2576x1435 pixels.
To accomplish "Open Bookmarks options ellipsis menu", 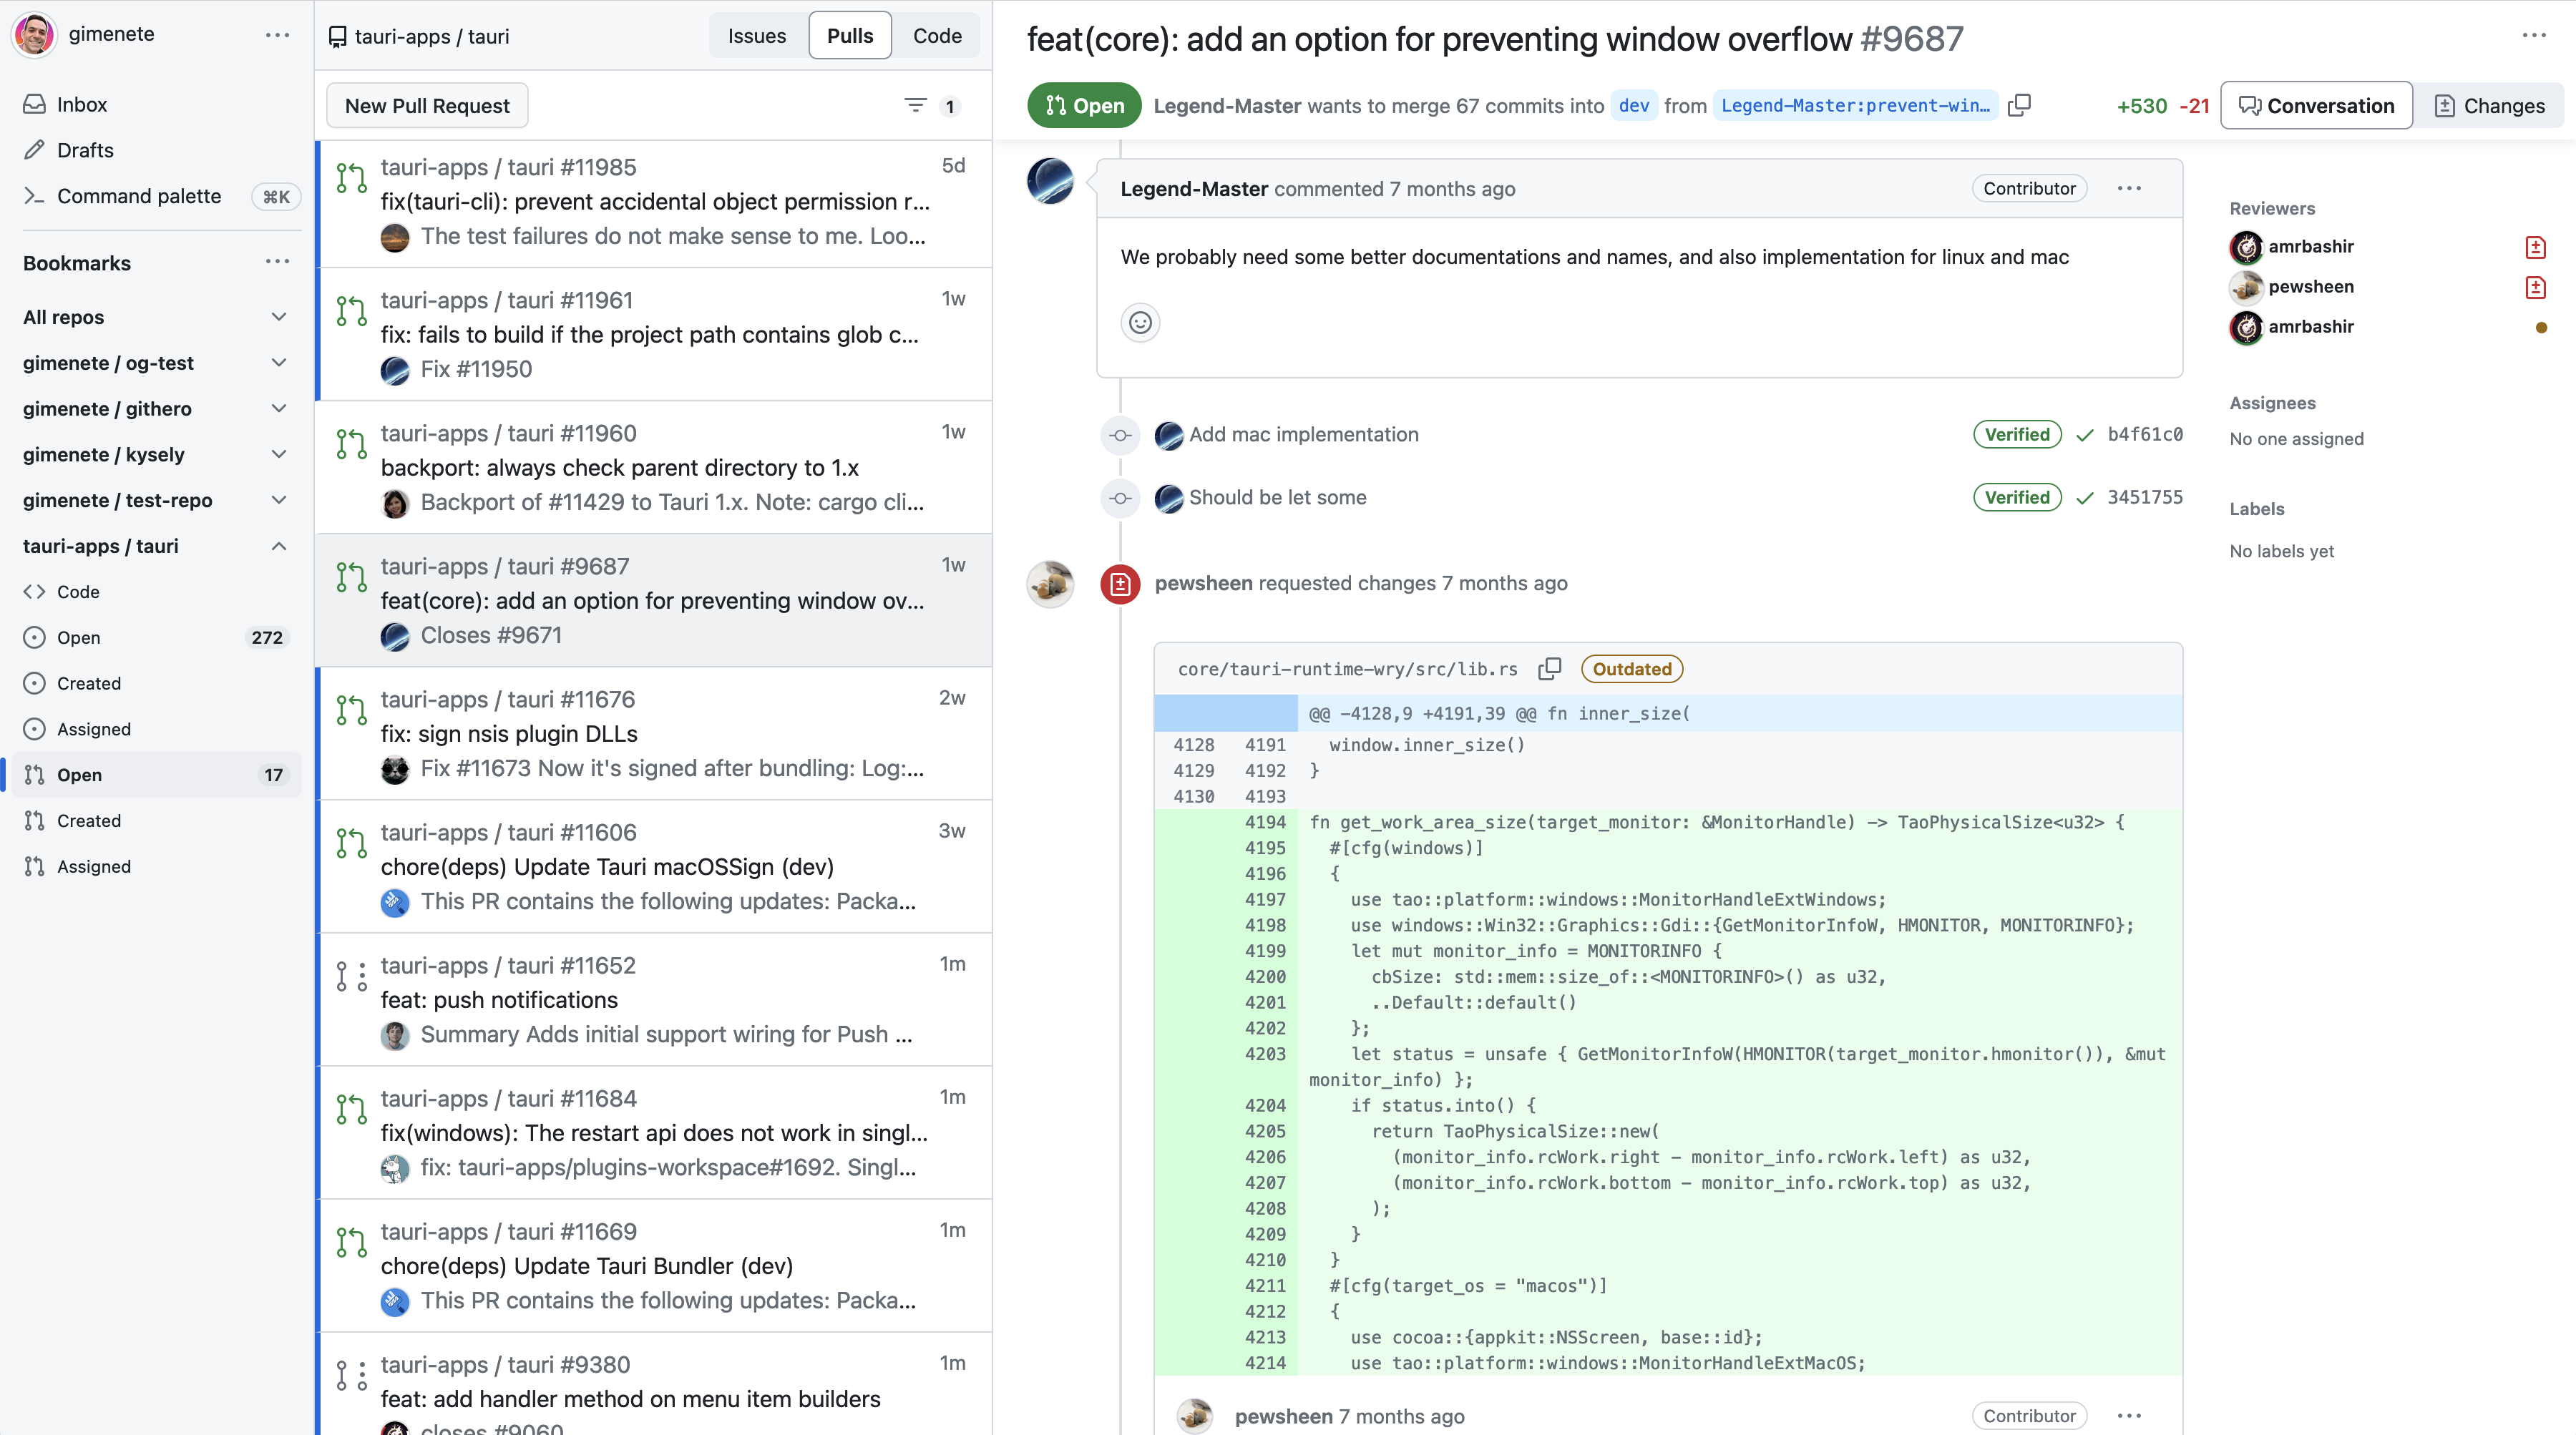I will tap(277, 262).
